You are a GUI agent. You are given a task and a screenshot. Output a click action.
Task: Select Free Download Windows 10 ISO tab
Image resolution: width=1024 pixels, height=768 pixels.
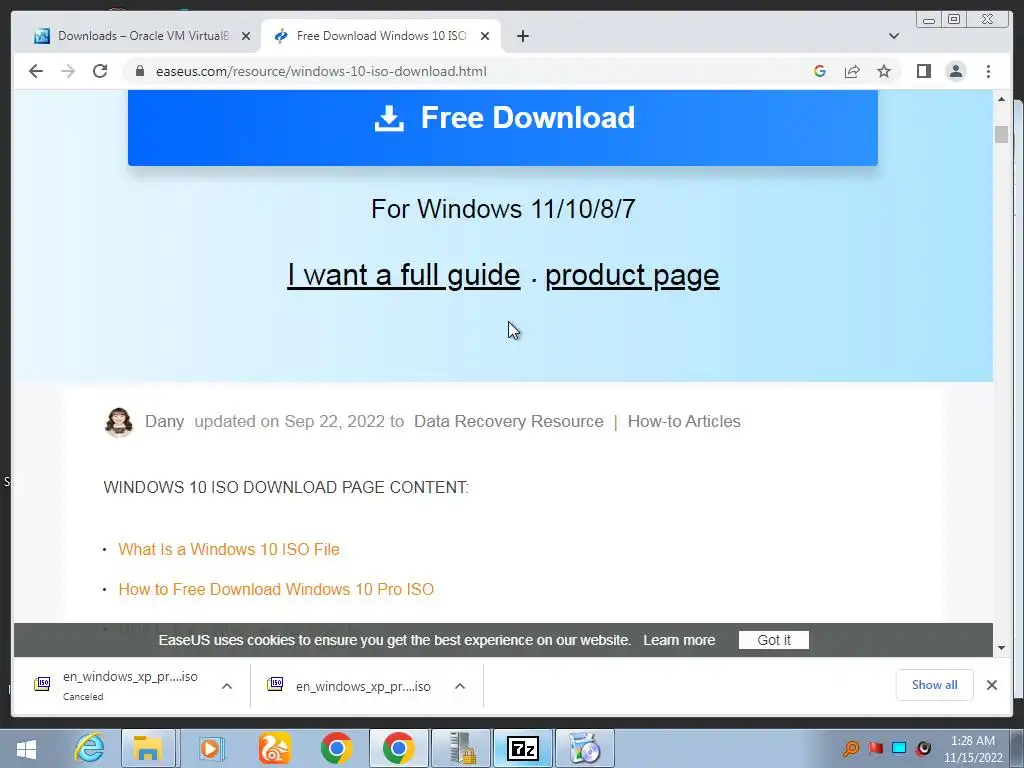(381, 36)
